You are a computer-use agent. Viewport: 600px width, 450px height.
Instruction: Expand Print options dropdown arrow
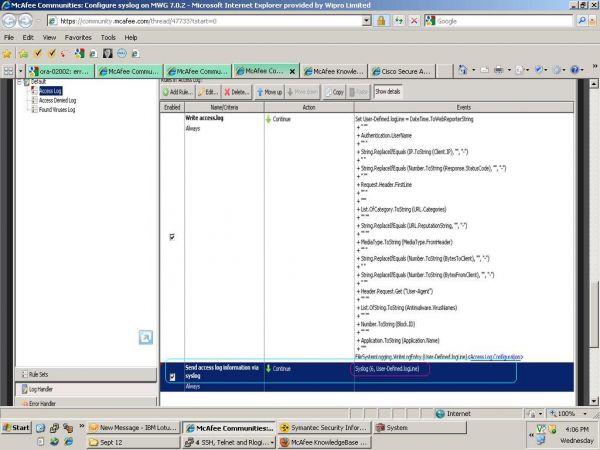pos(509,70)
